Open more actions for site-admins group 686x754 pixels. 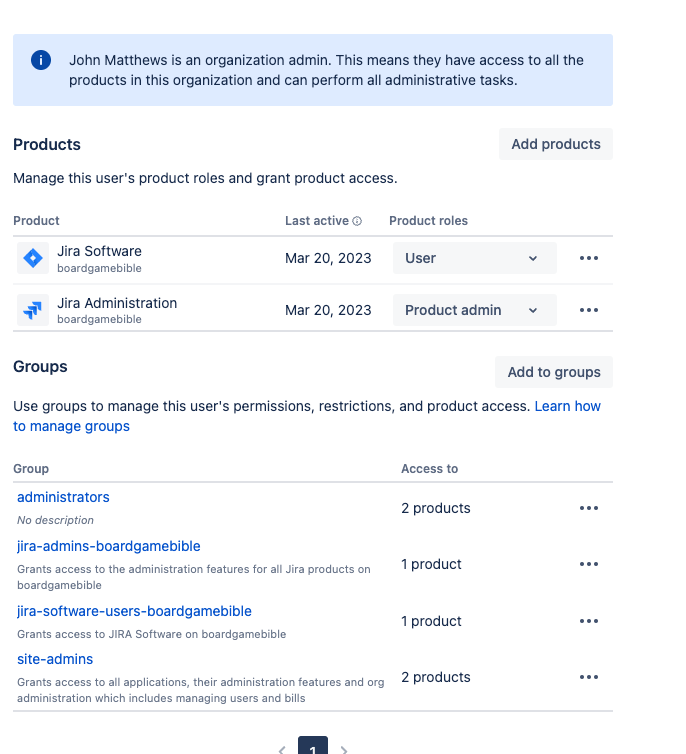click(589, 677)
